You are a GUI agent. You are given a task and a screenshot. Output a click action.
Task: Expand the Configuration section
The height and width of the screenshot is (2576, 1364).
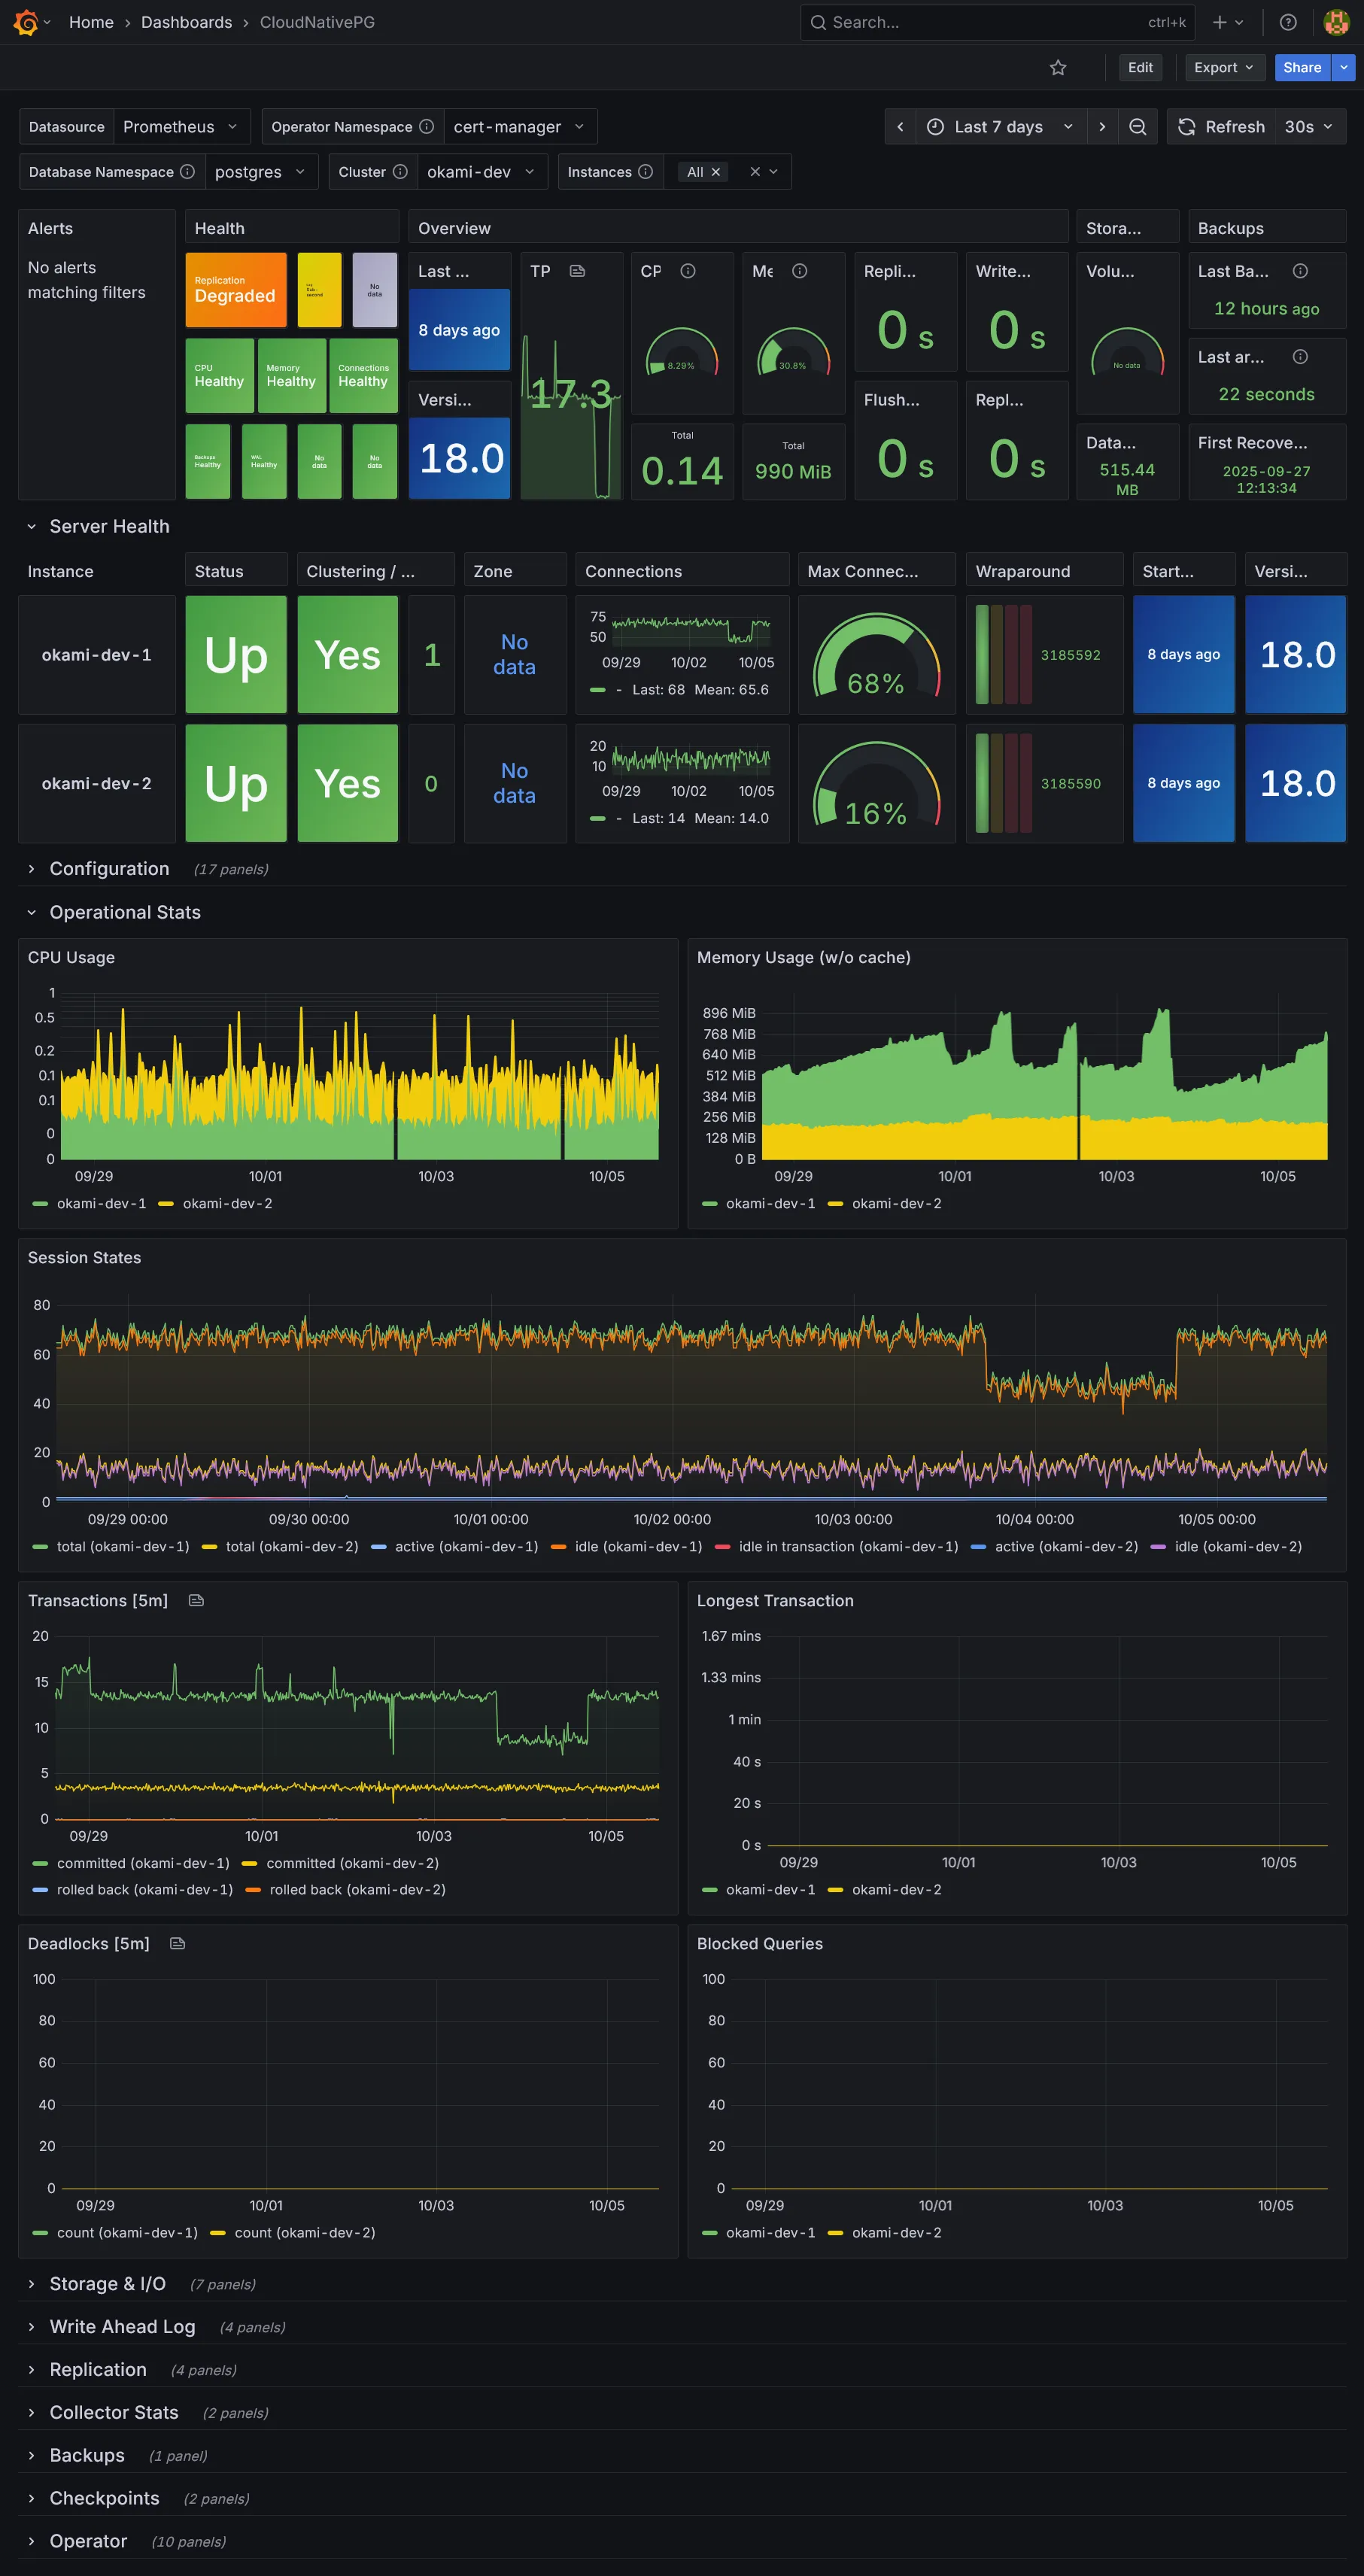[x=109, y=868]
